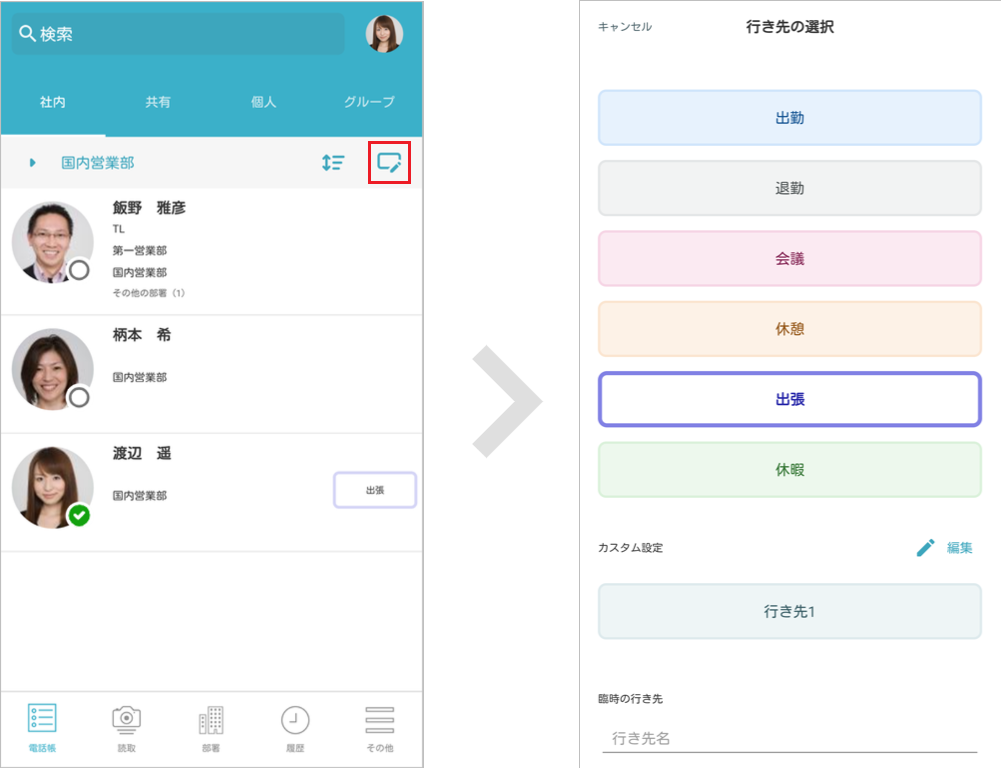1001x768 pixels.
Task: Tap the highlighted message edit icon
Action: click(x=389, y=161)
